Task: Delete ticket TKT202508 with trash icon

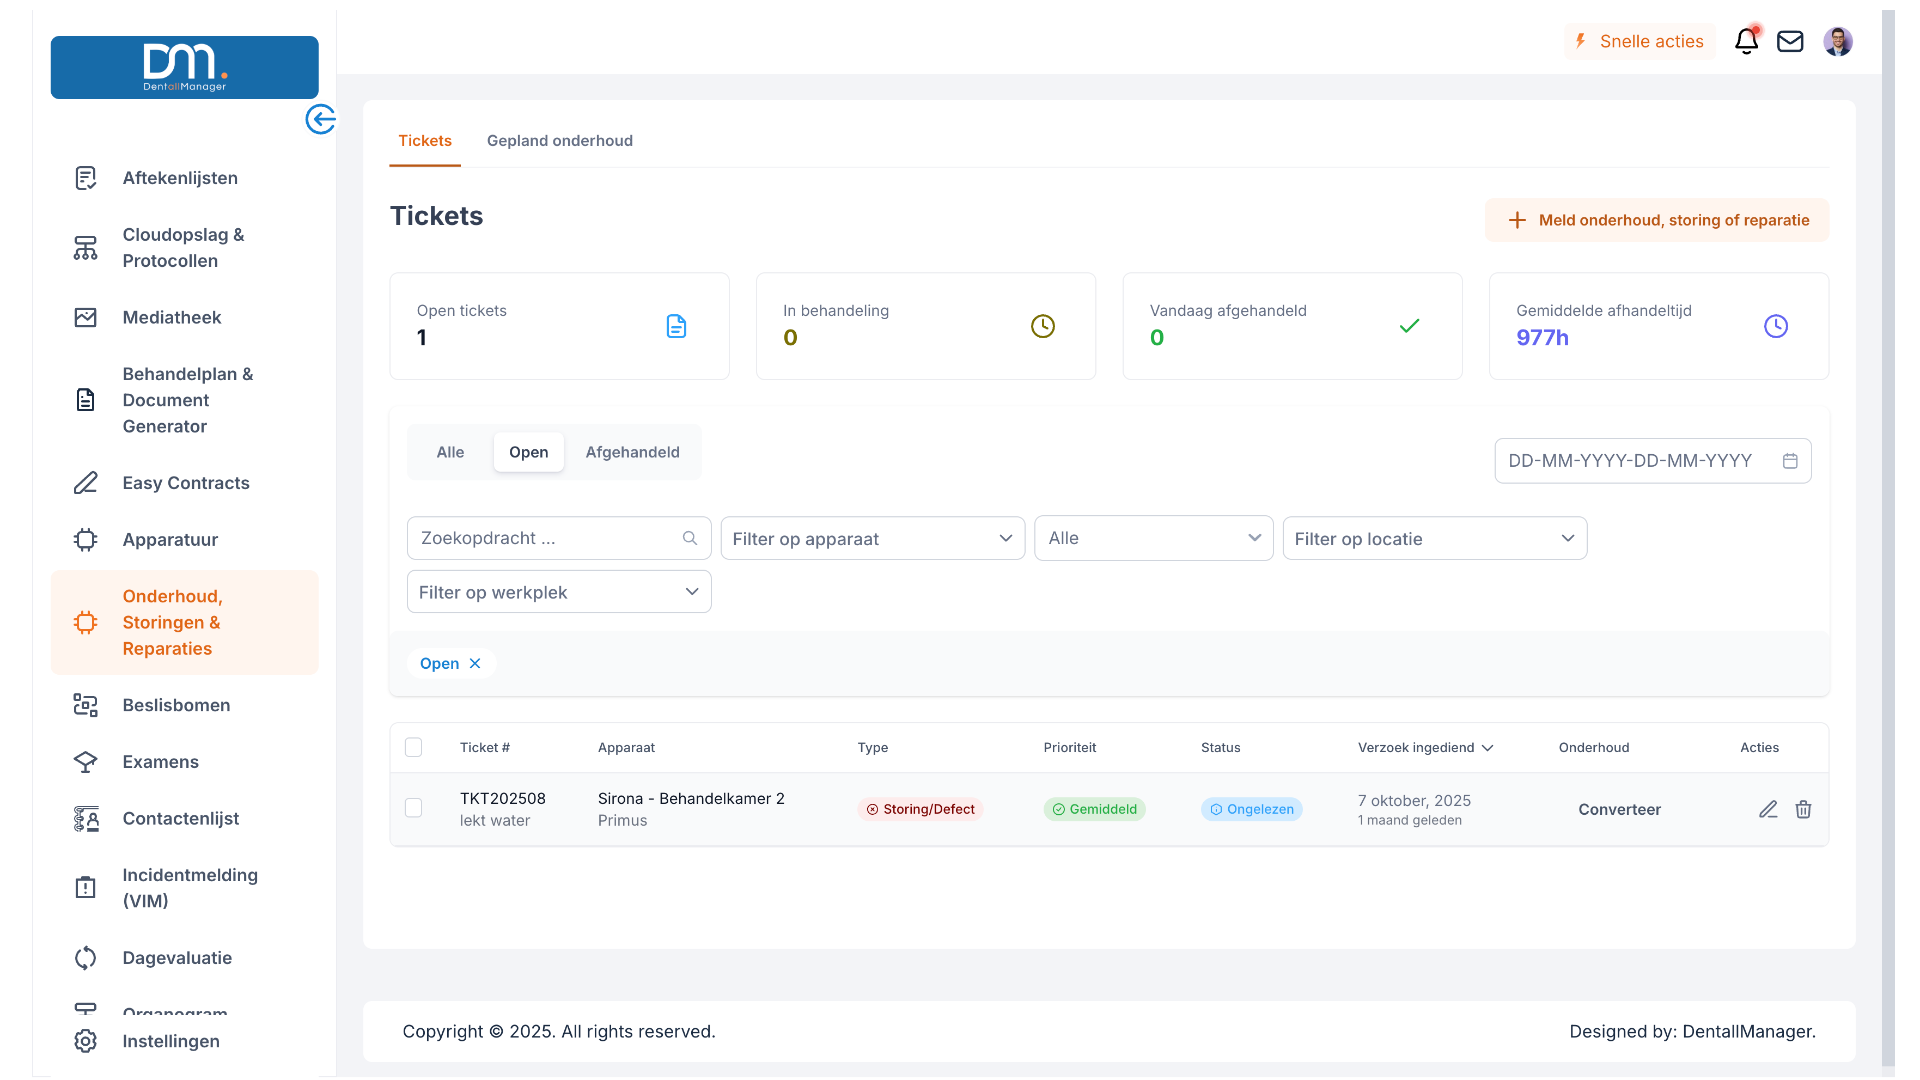Action: pos(1803,809)
